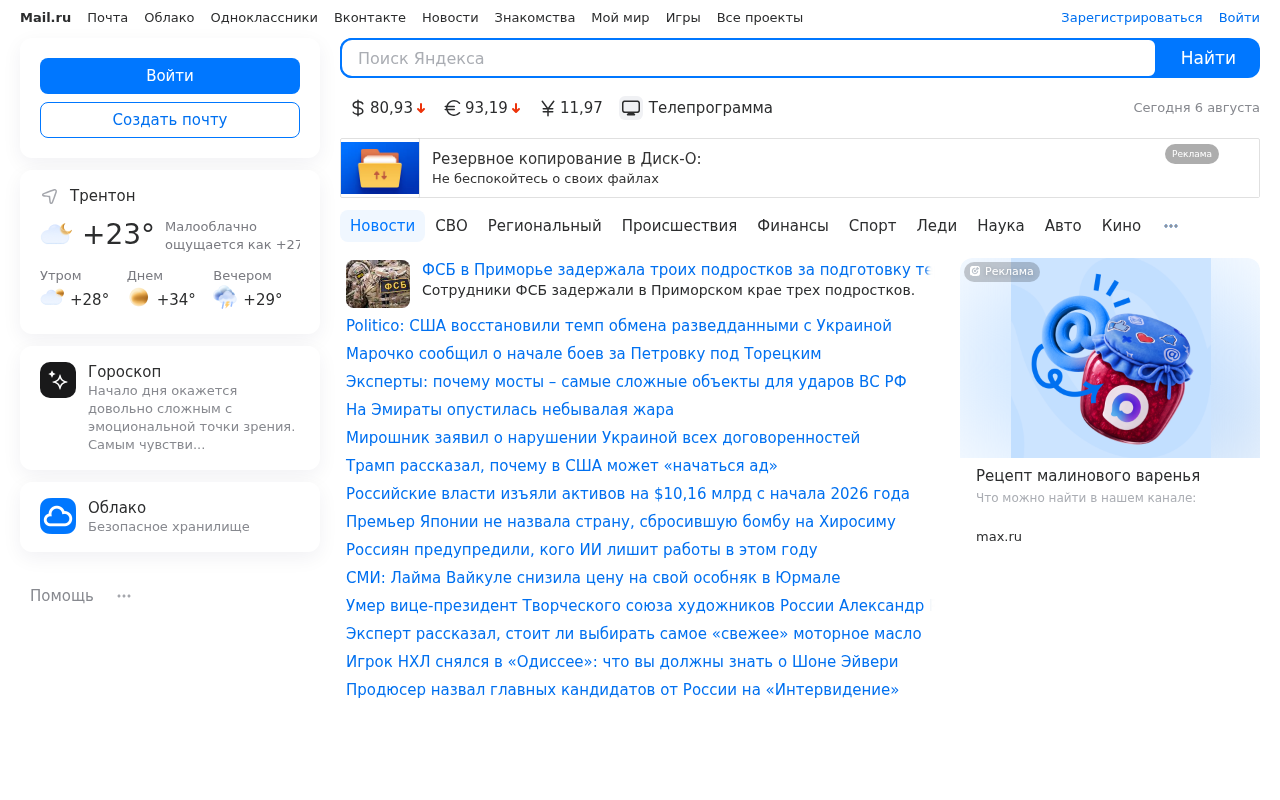The image size is (1280, 800).
Task: Click the current weather cloud-moon icon
Action: coord(56,234)
